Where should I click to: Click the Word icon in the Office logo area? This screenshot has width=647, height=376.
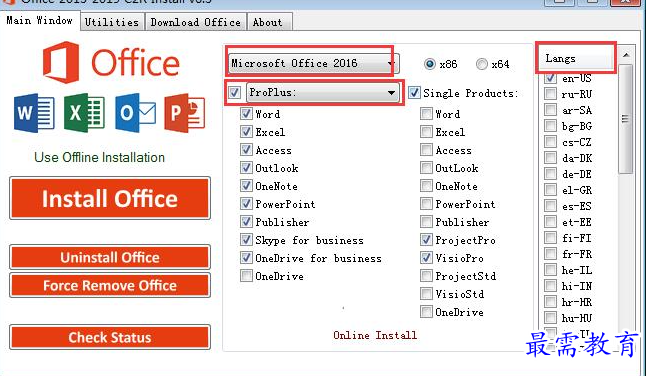34,113
